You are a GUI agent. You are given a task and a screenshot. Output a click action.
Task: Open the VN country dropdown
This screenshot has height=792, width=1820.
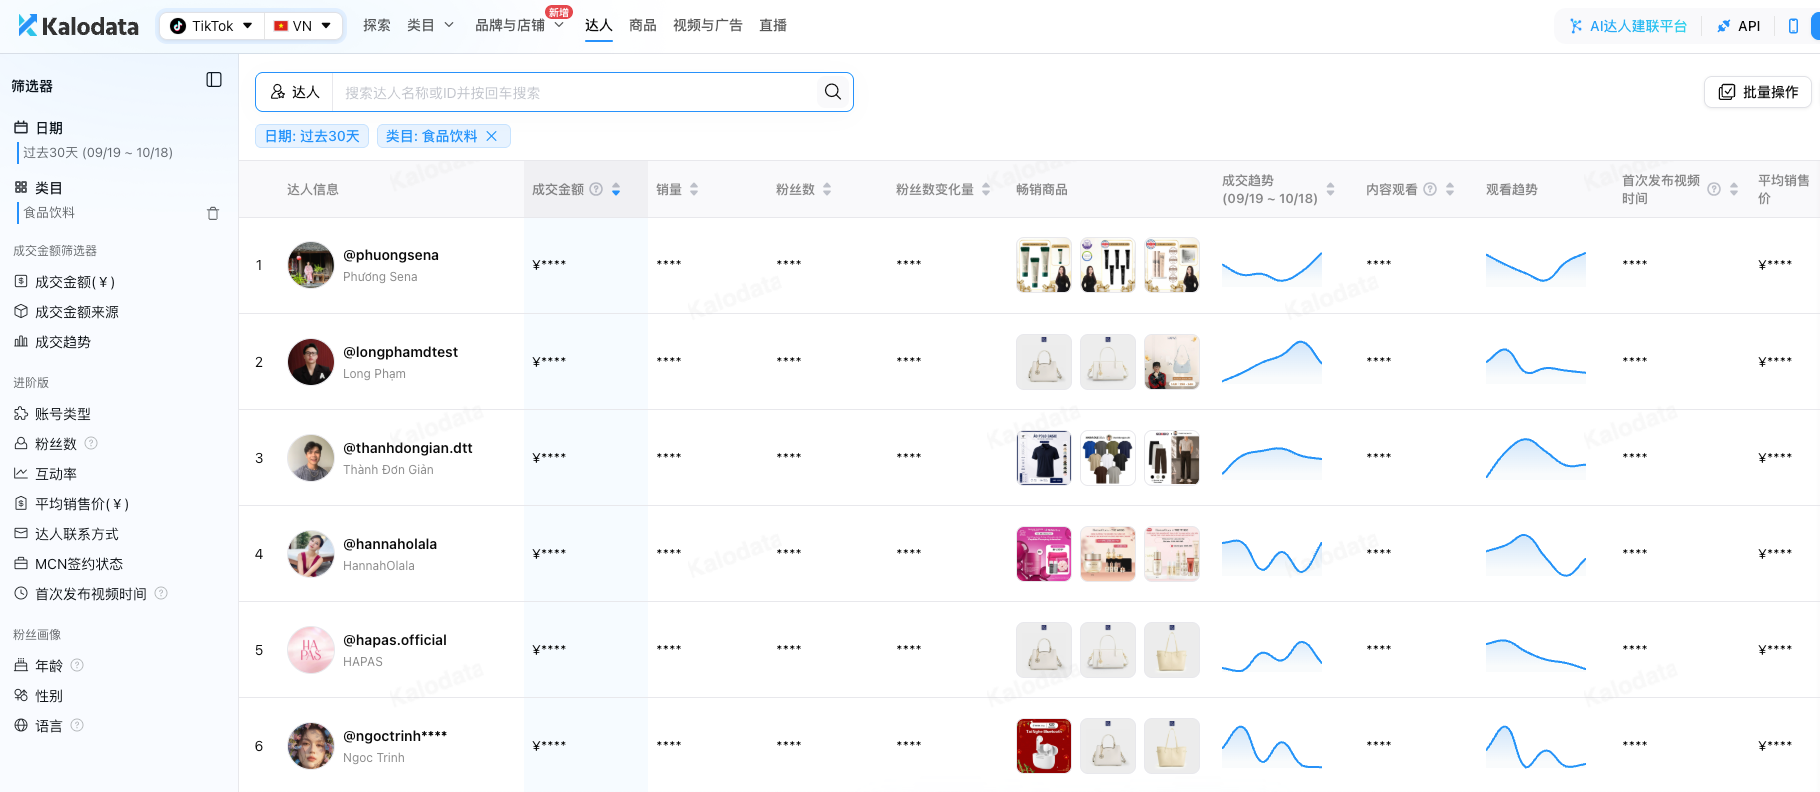coord(302,26)
